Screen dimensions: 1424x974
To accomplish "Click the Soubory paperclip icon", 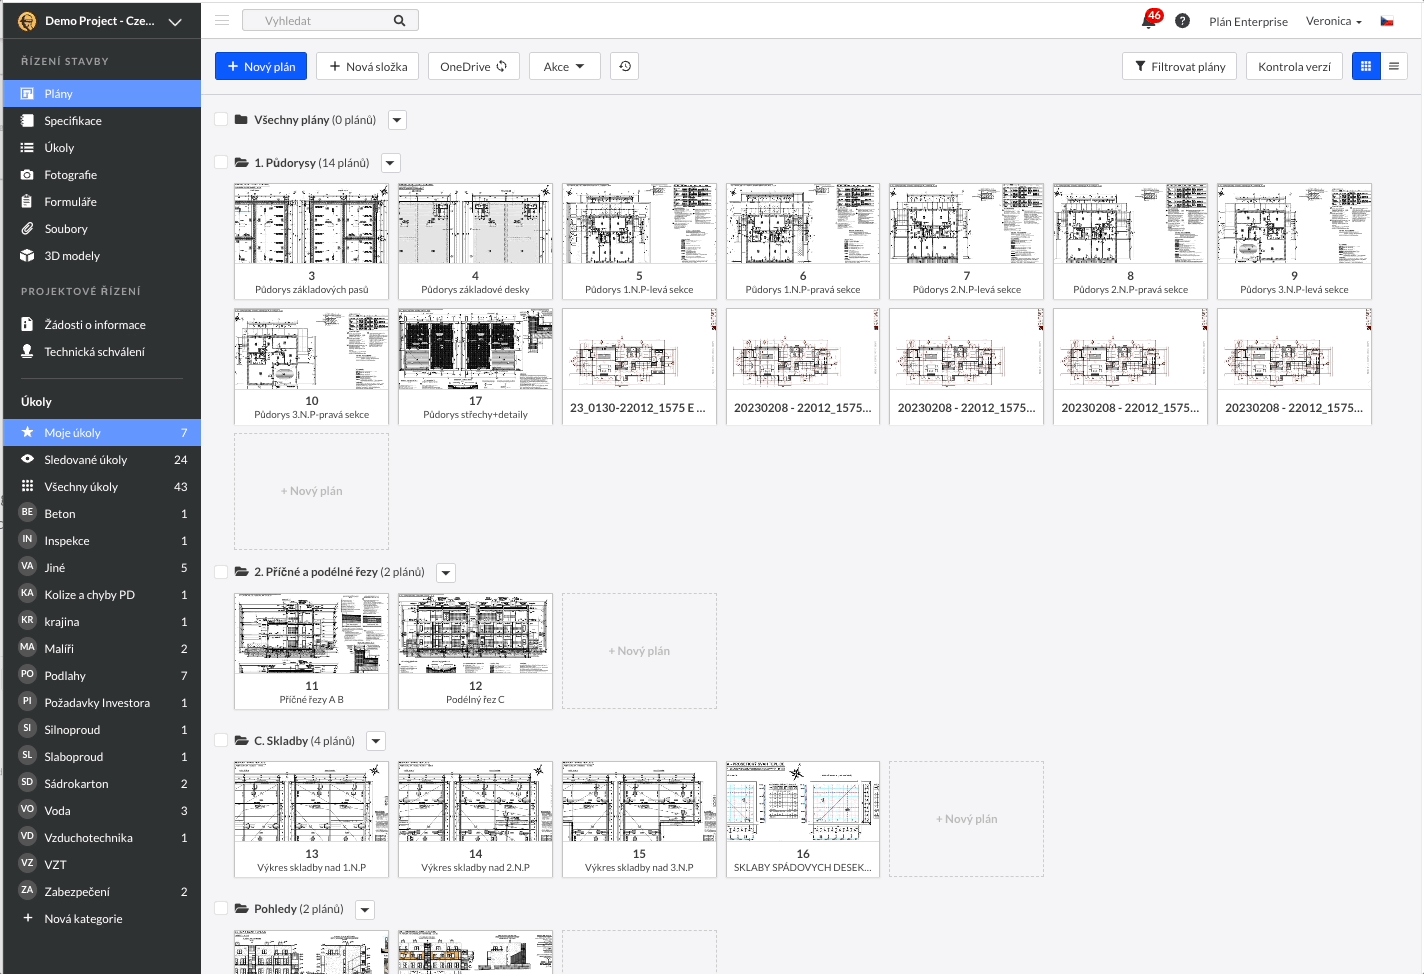I will [27, 228].
